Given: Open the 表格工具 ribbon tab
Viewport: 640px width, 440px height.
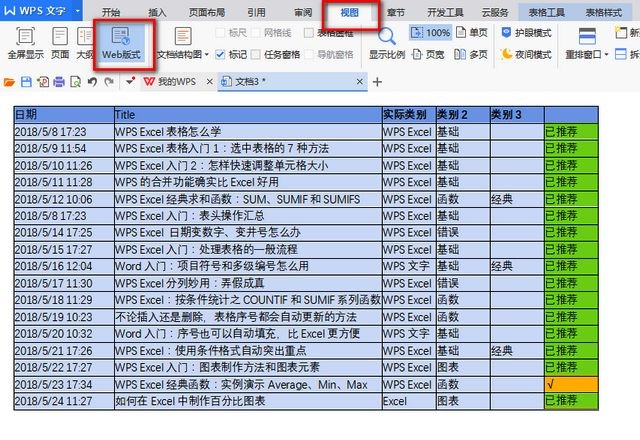Looking at the screenshot, I should coord(547,12).
